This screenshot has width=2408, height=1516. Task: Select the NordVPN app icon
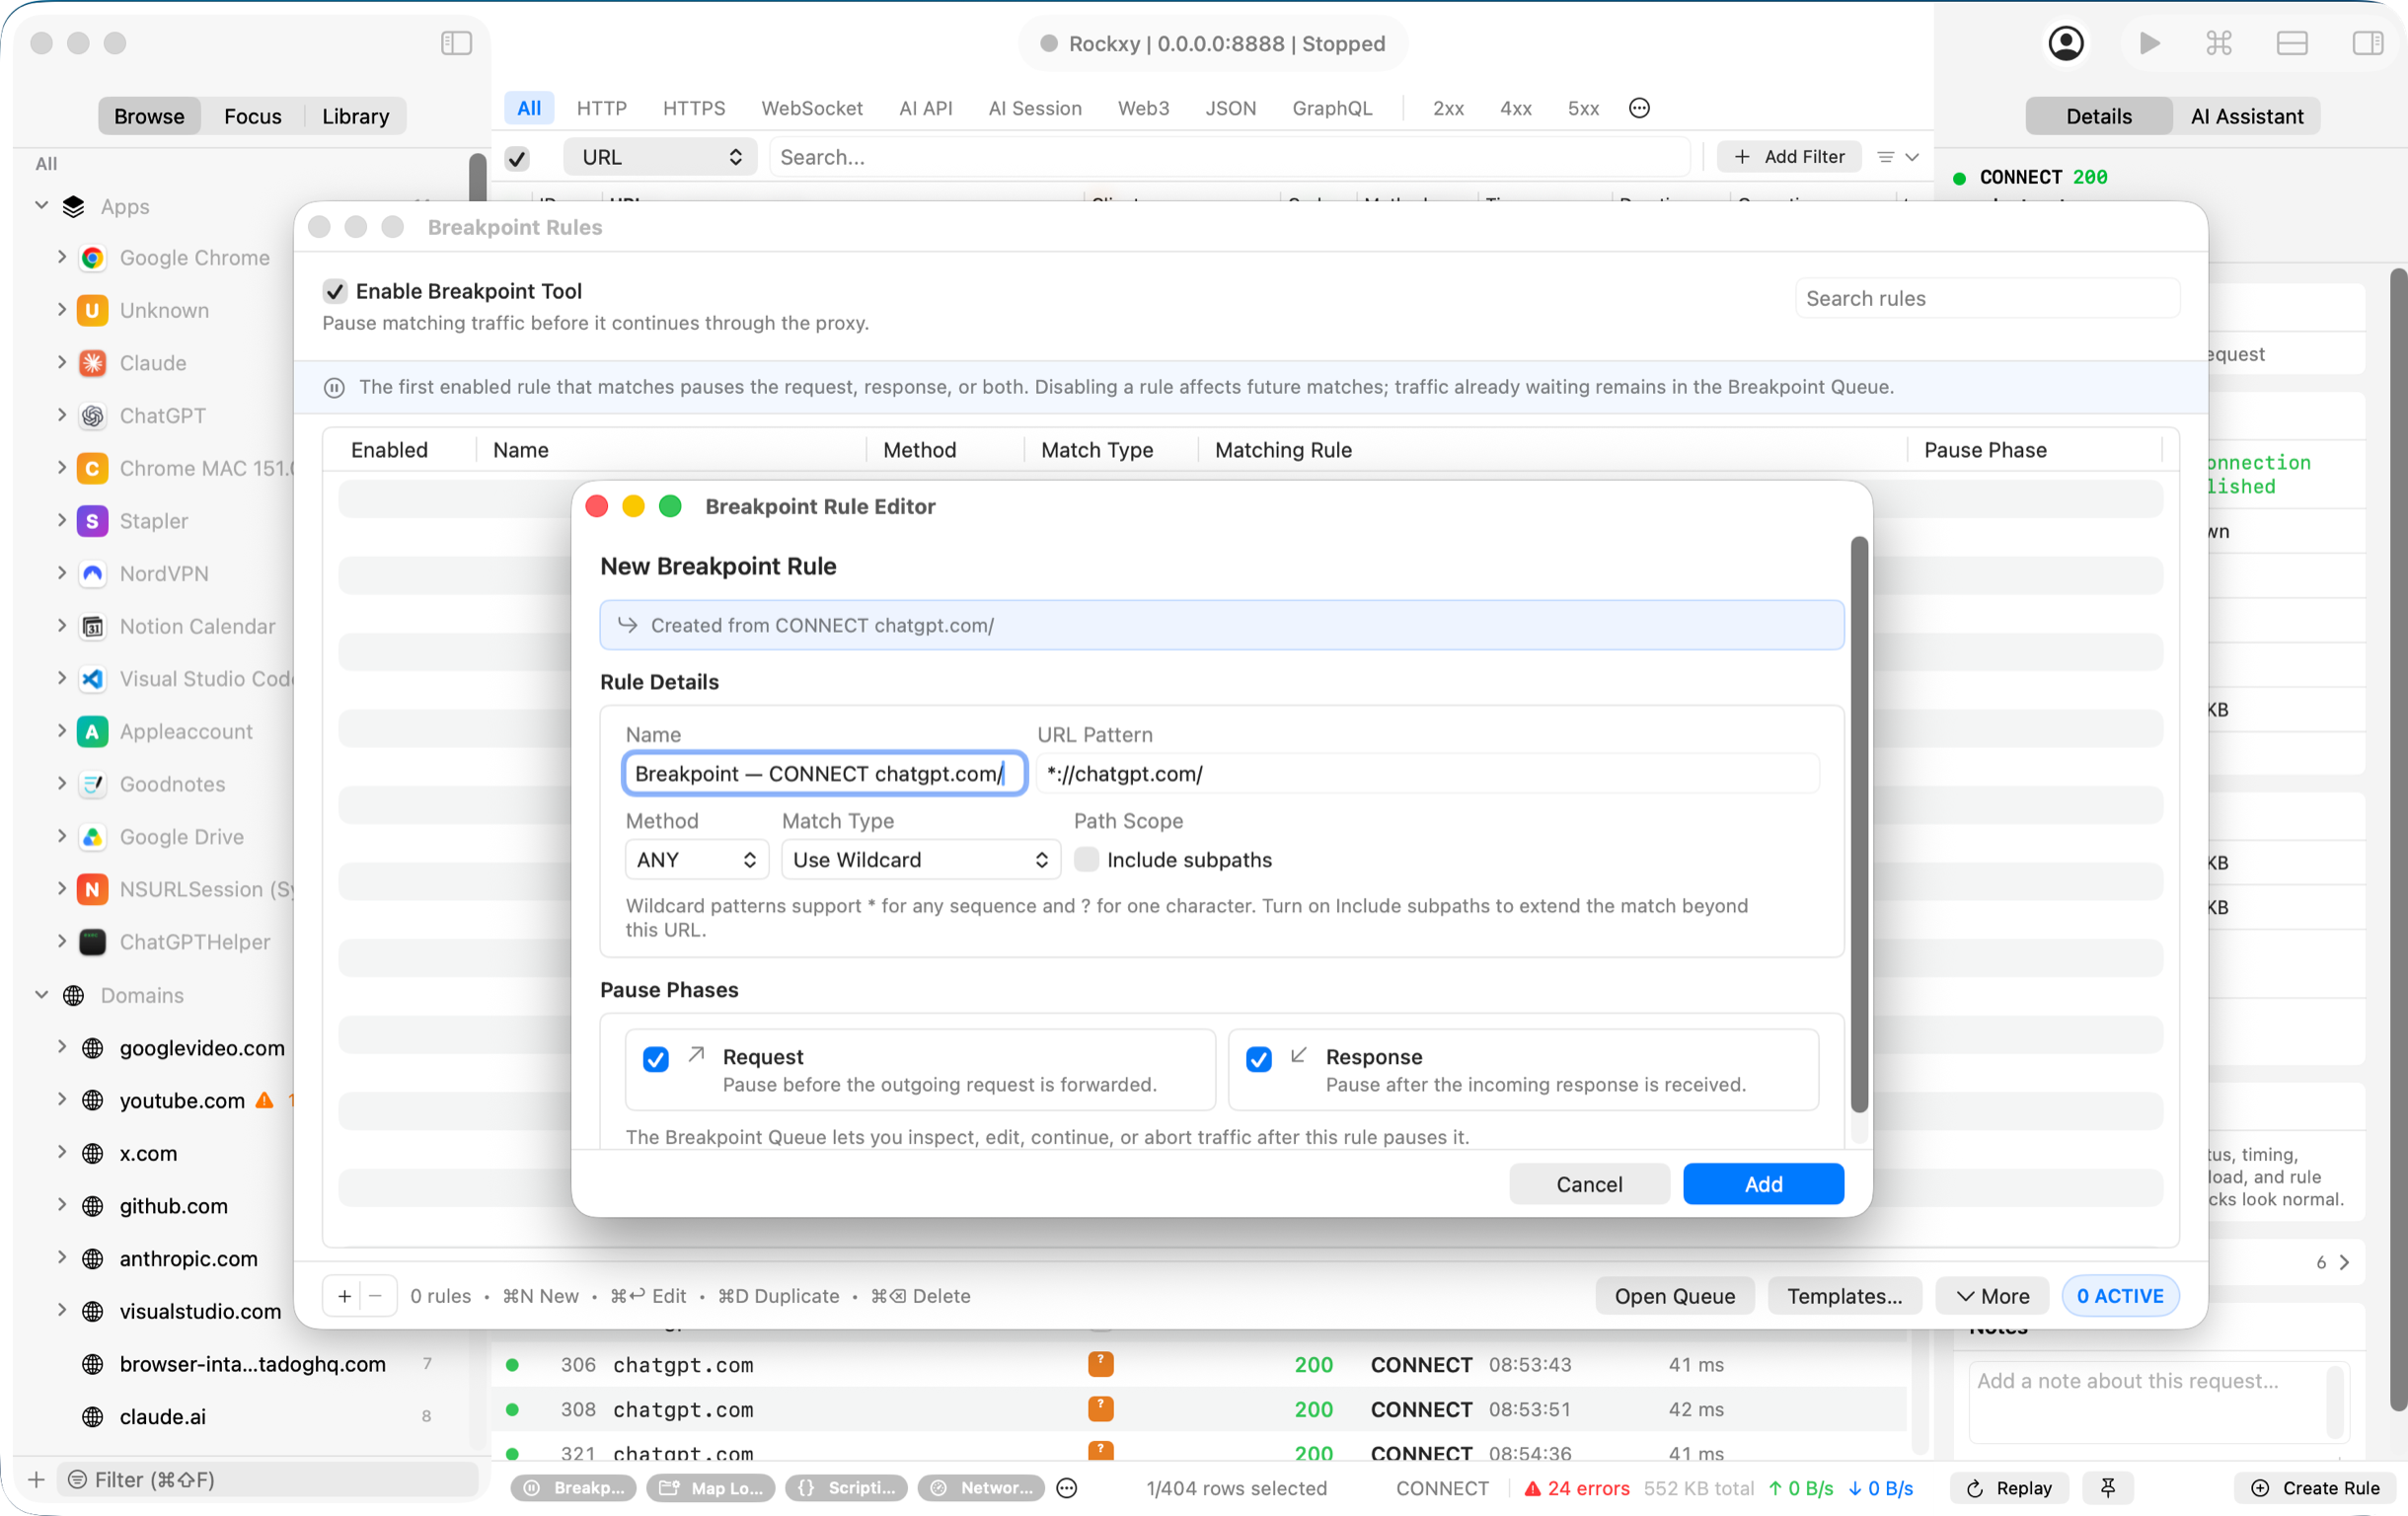click(92, 574)
